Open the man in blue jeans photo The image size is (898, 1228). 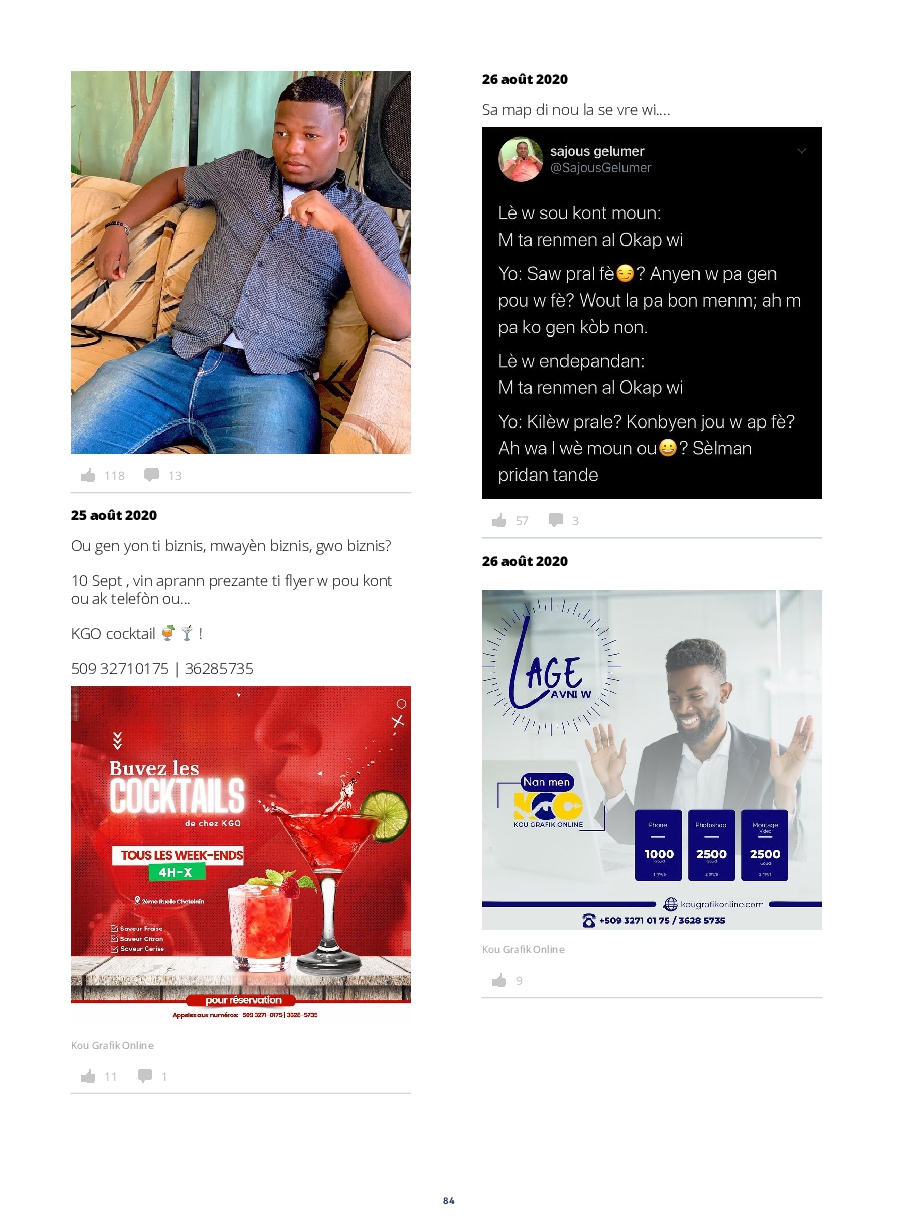(241, 262)
